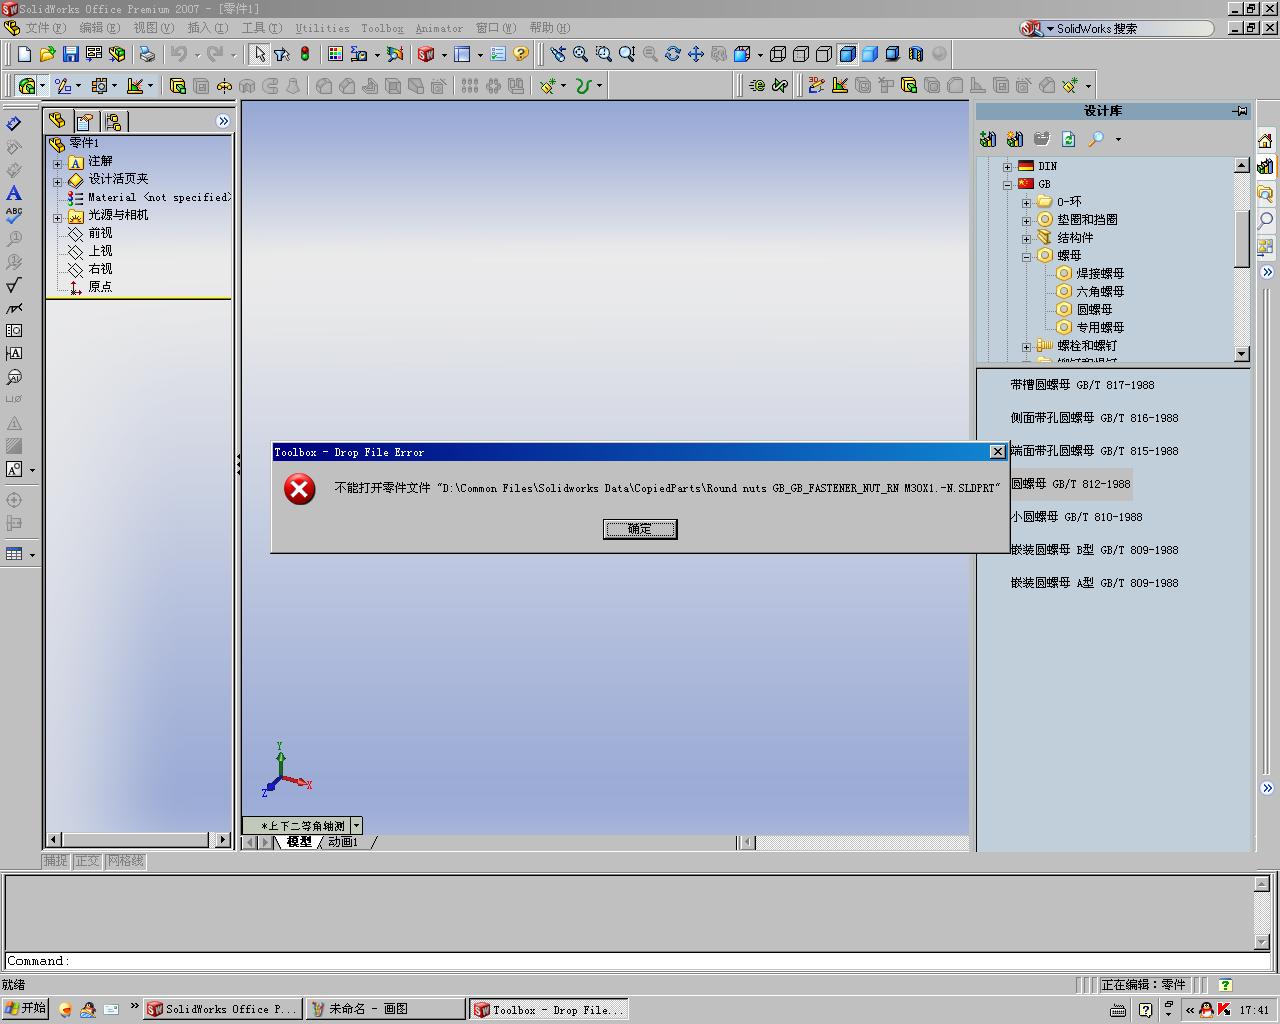The width and height of the screenshot is (1280, 1024).
Task: Select 带槽圆螺母 GB/T 817-1988 part
Action: coord(1082,385)
